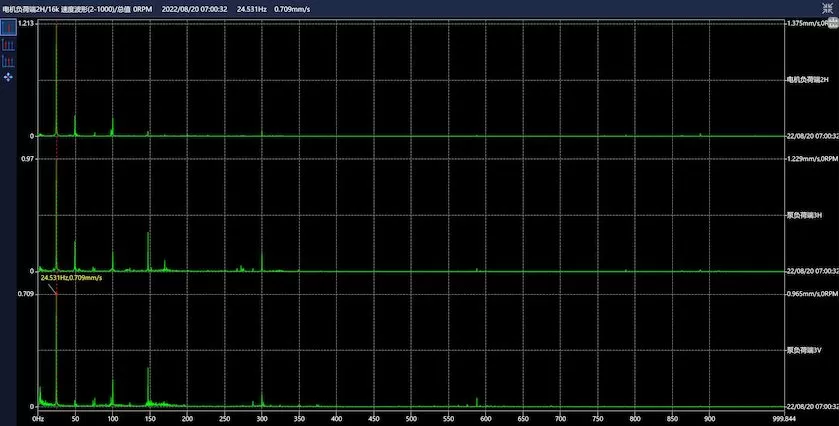Click the 1.213 y-axis maximum label
Image resolution: width=839 pixels, height=426 pixels.
[26, 23]
